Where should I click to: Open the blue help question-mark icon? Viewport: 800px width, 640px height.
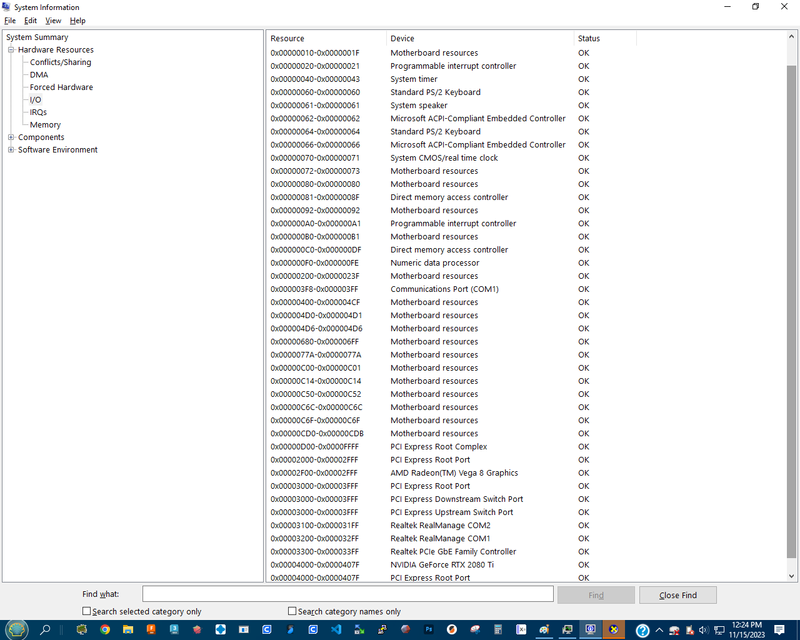[x=643, y=630]
